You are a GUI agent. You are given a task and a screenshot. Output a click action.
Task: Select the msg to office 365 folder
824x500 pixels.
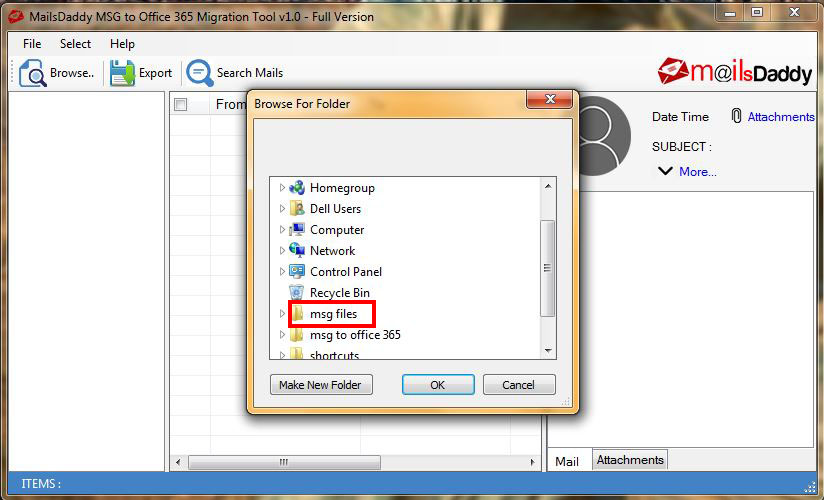(x=354, y=335)
